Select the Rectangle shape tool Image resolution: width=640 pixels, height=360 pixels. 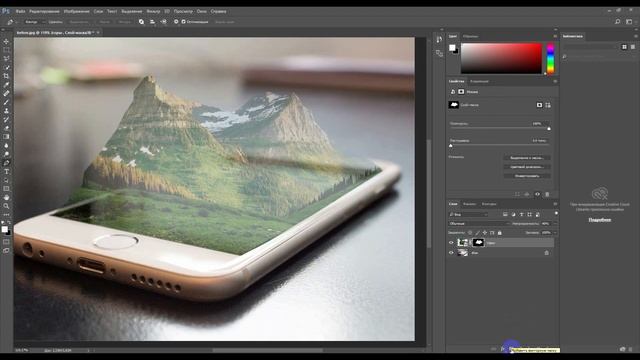6,189
